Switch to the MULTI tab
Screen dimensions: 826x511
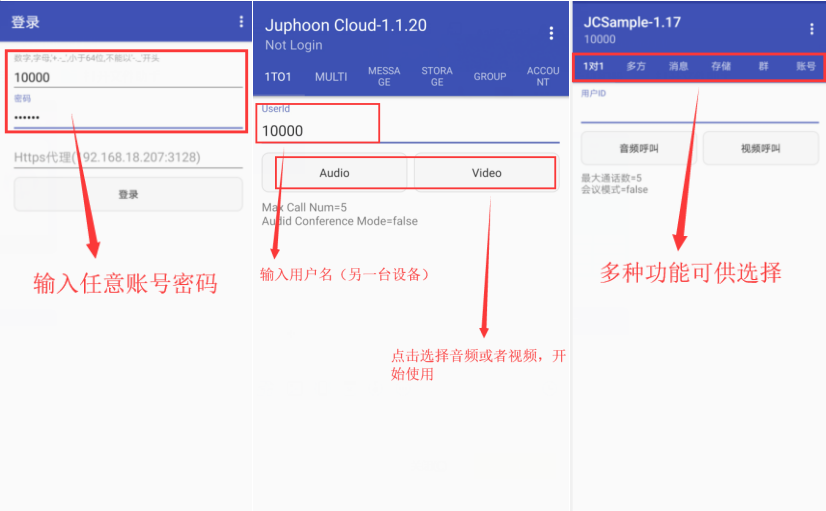331,77
